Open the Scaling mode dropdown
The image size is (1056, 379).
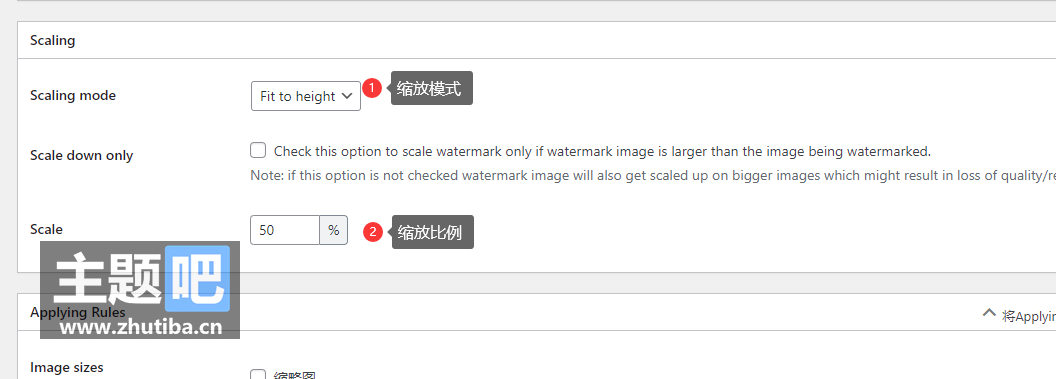[306, 96]
